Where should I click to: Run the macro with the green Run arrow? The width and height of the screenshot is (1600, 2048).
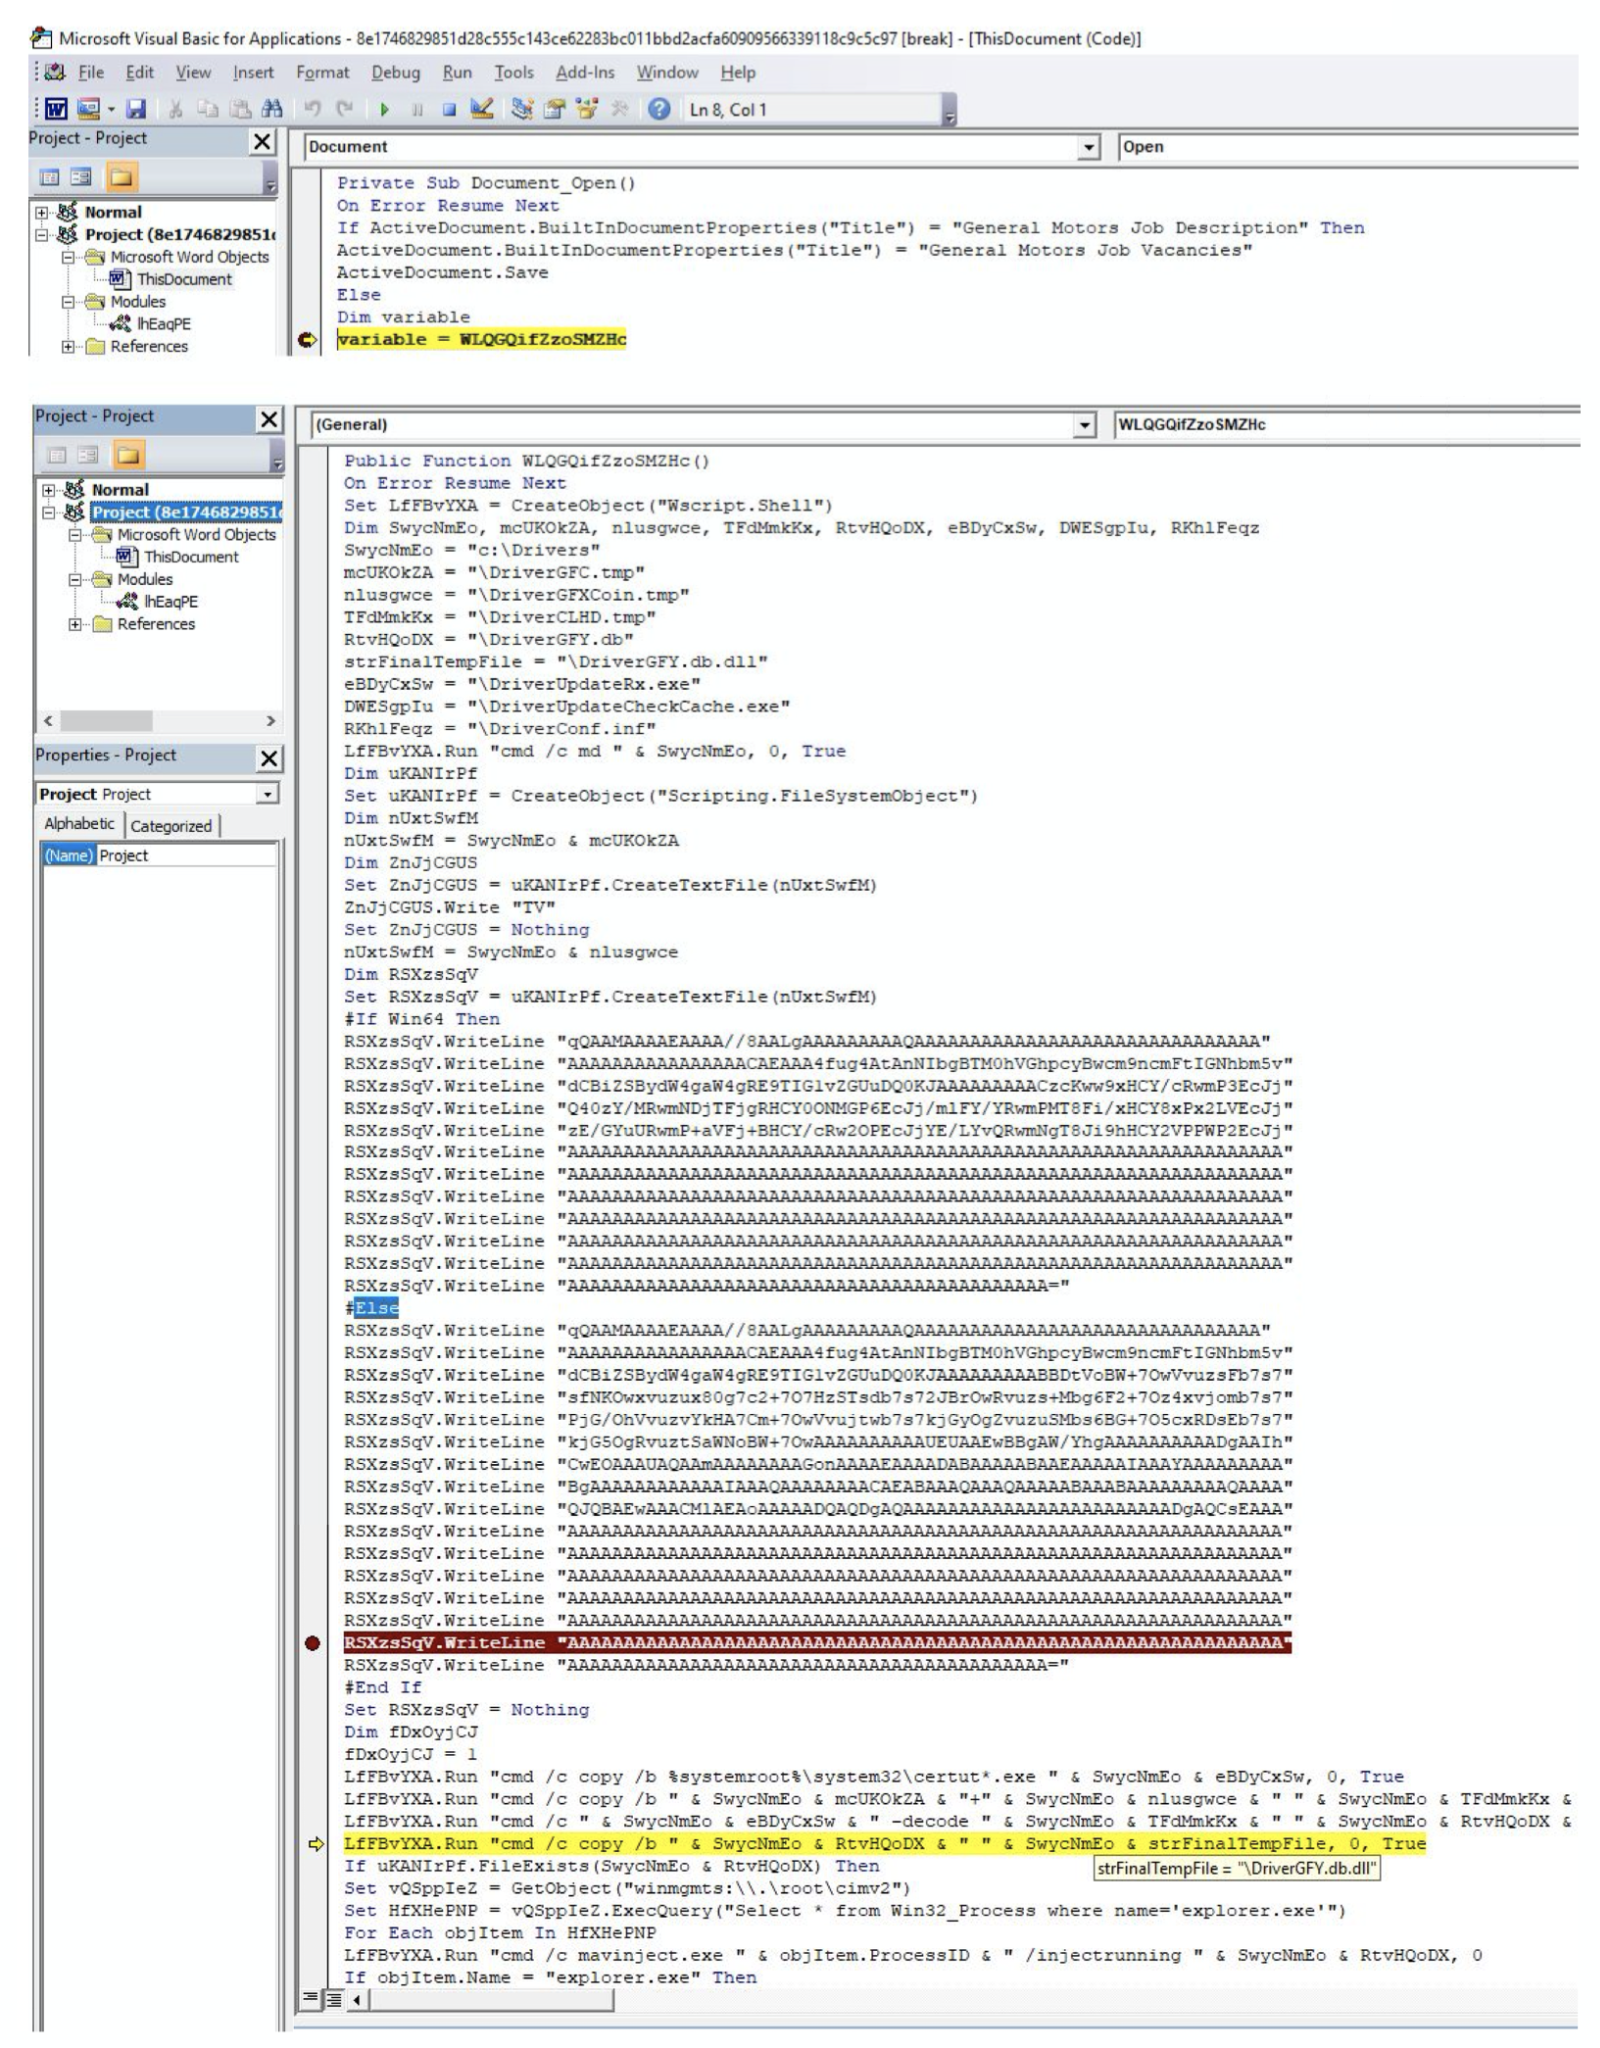point(386,107)
